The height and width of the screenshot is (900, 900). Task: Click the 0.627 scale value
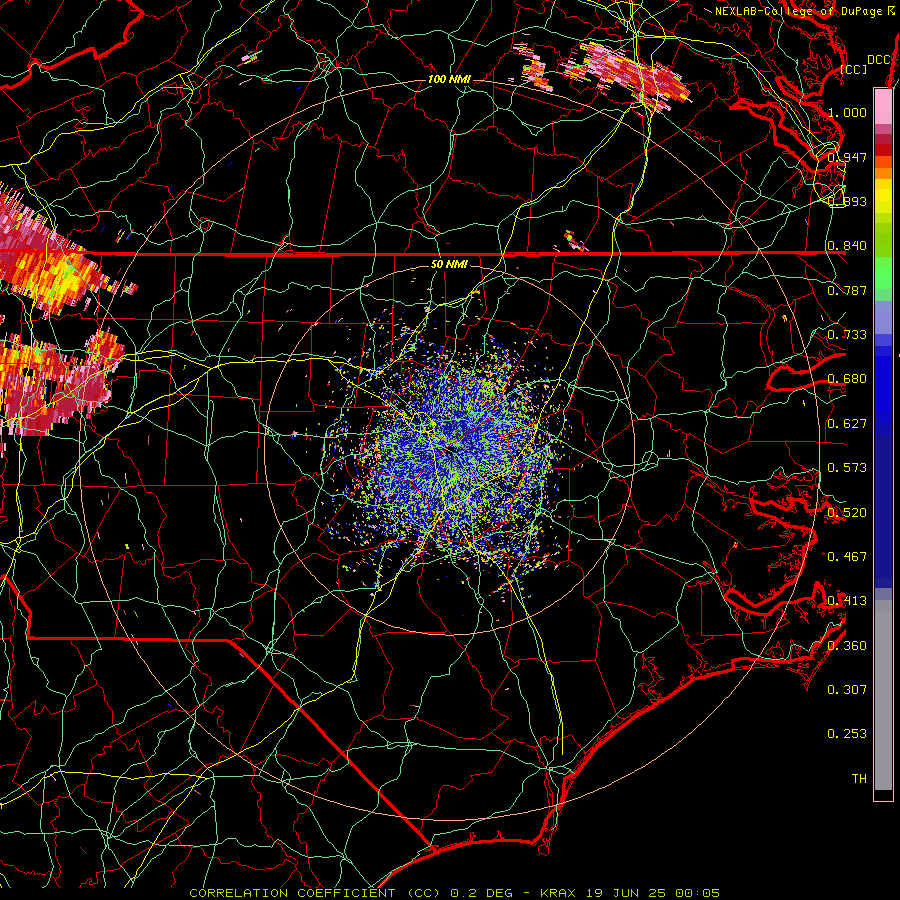pos(847,424)
